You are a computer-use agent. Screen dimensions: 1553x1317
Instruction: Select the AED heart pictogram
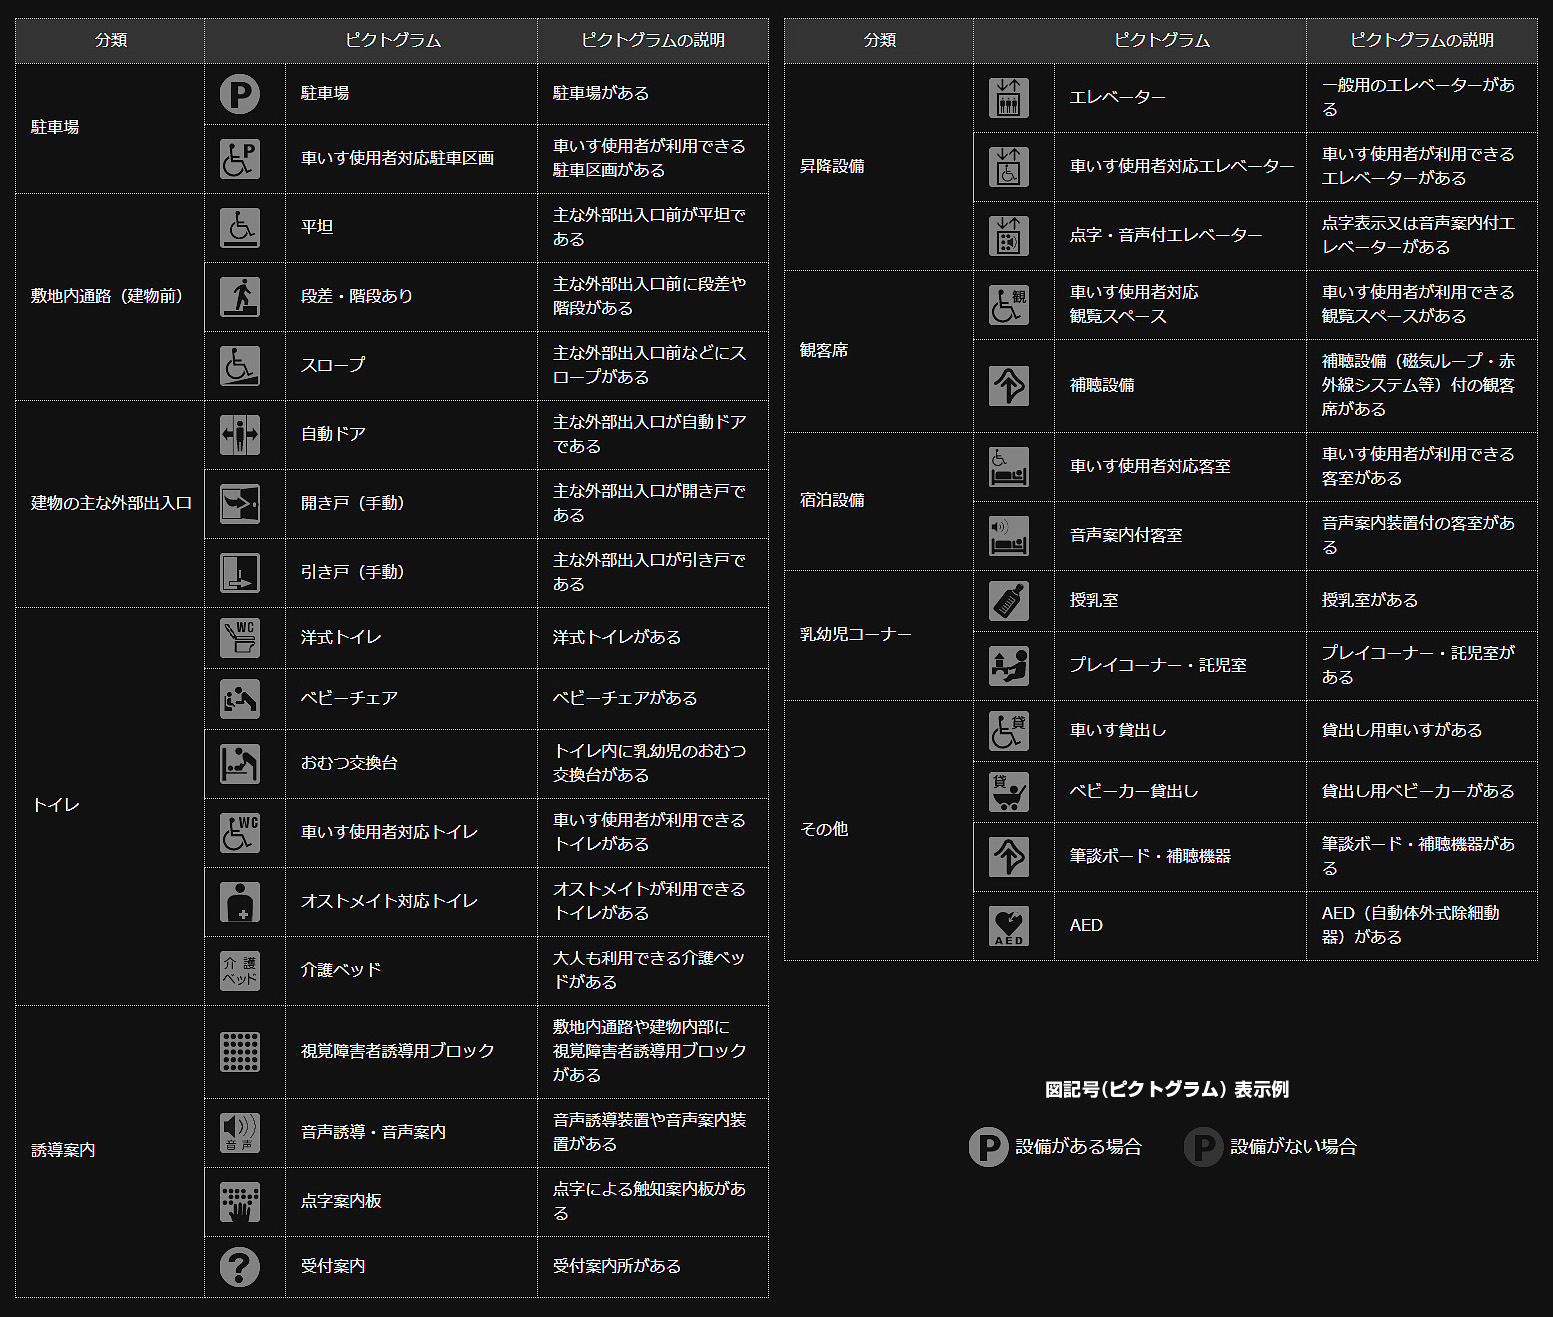coord(1009,926)
